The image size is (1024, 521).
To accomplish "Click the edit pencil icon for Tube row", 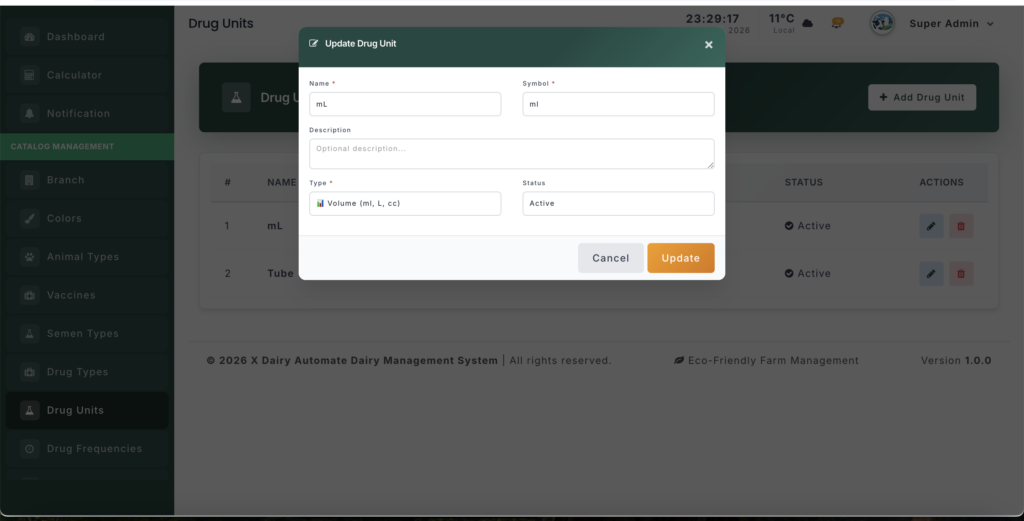I will point(931,273).
